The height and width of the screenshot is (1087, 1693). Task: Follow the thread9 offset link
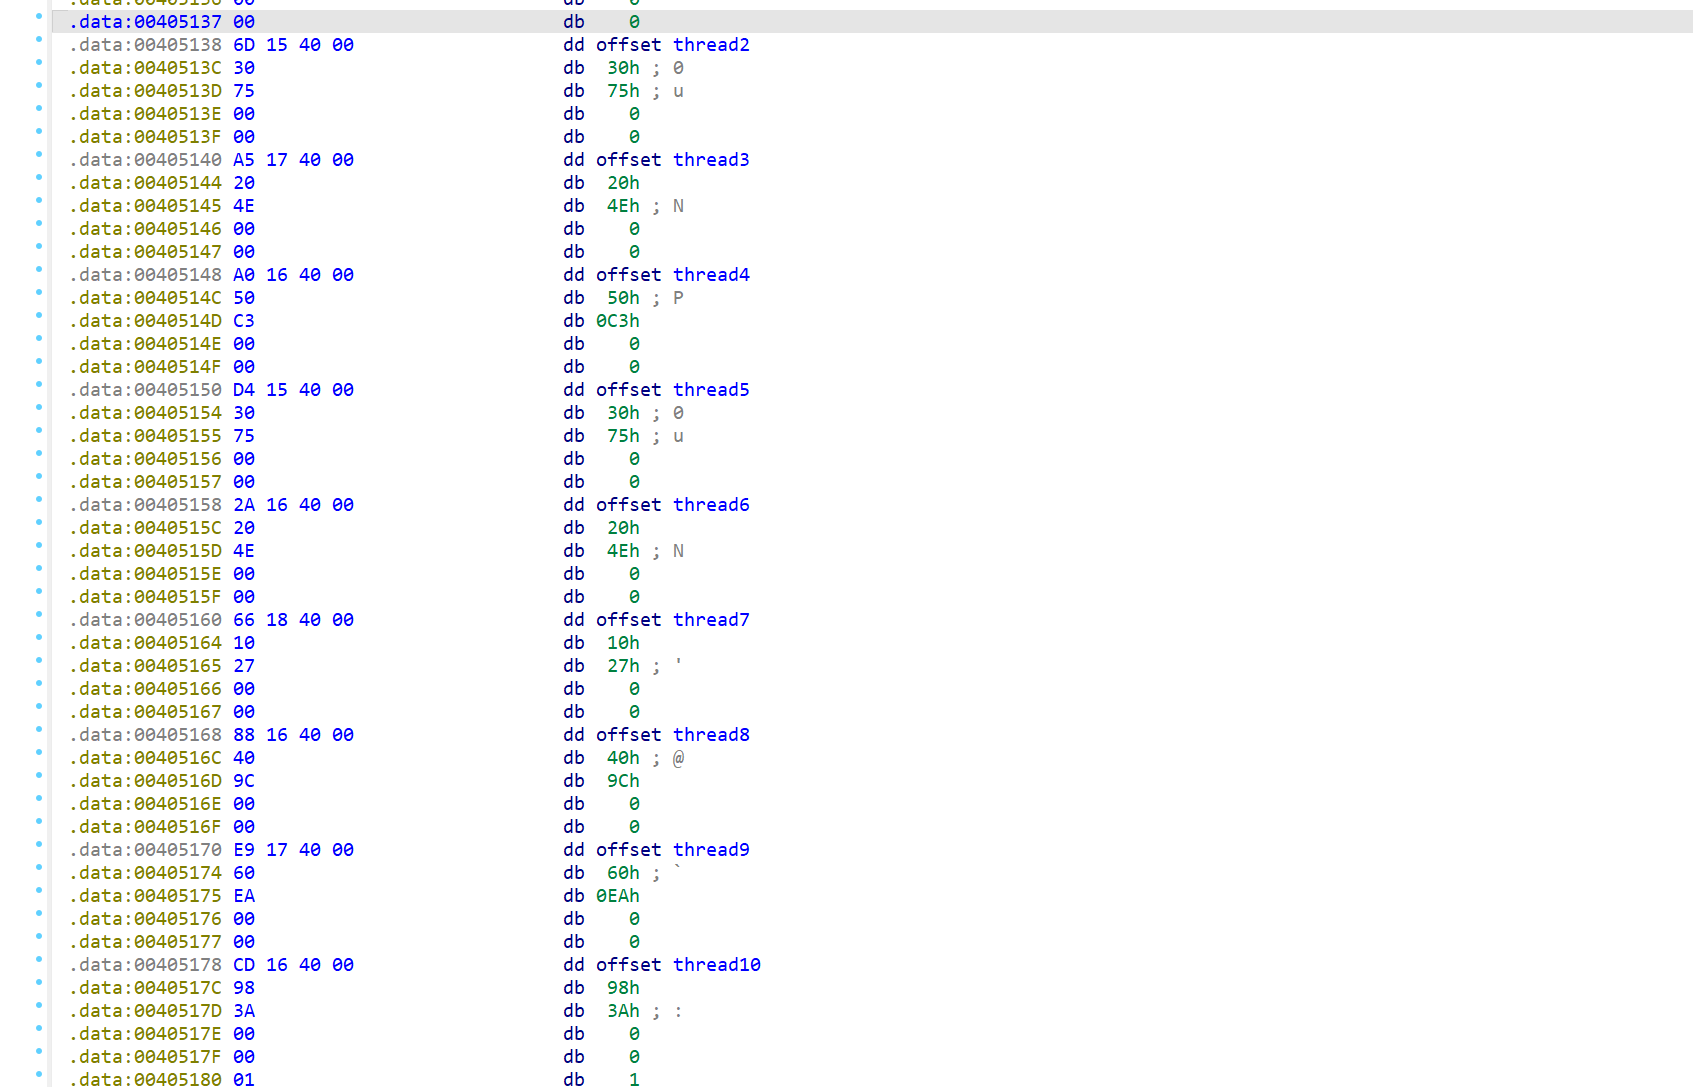click(710, 850)
